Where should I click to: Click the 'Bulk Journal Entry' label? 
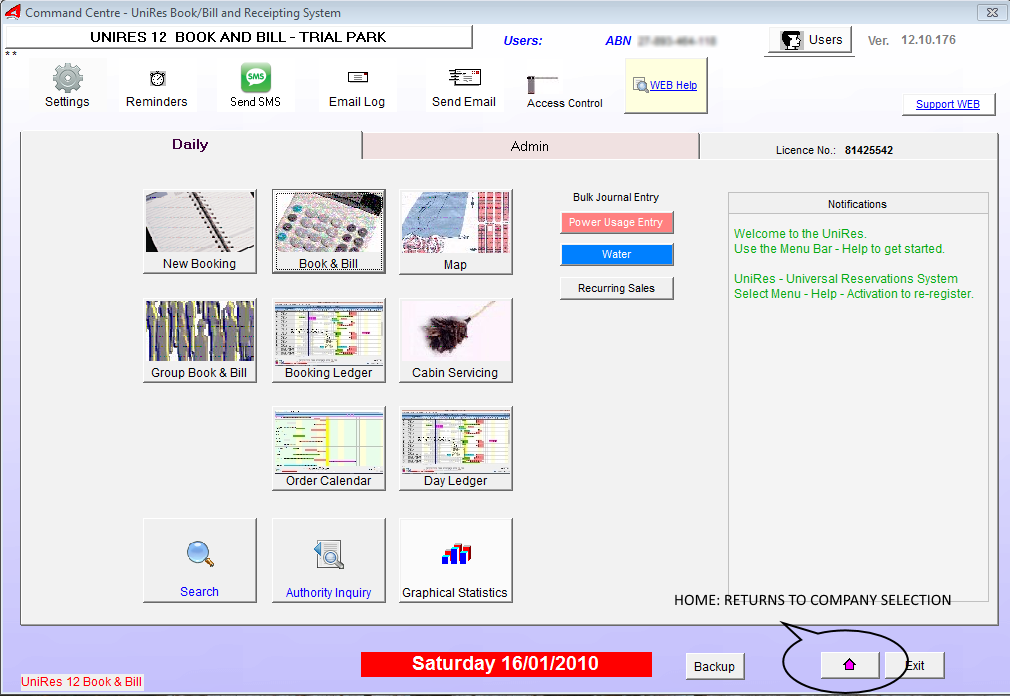pyautogui.click(x=616, y=198)
